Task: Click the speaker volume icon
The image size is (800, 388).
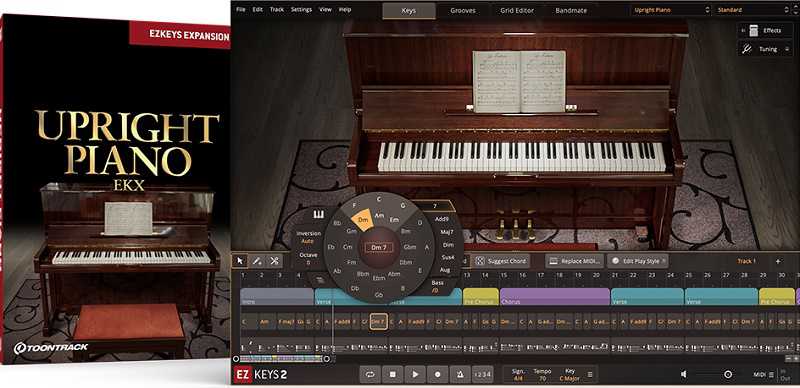Action: (x=683, y=374)
